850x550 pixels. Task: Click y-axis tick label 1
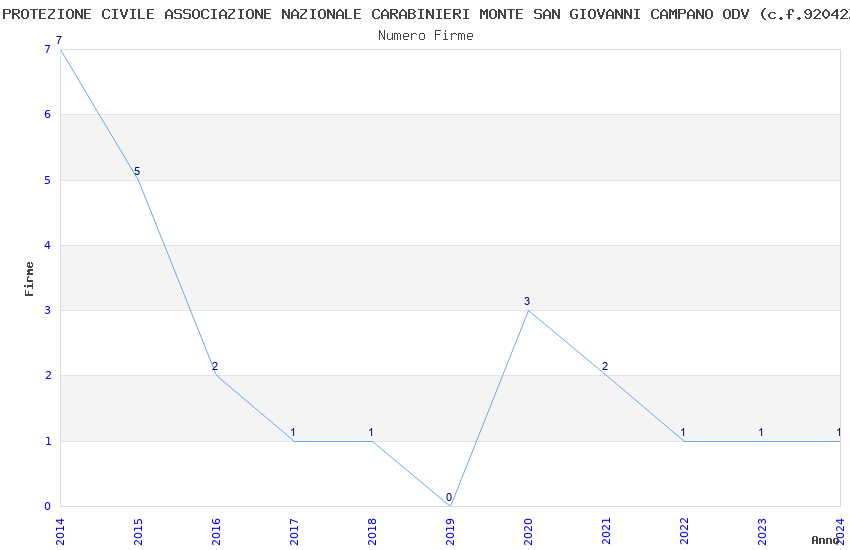(48, 441)
